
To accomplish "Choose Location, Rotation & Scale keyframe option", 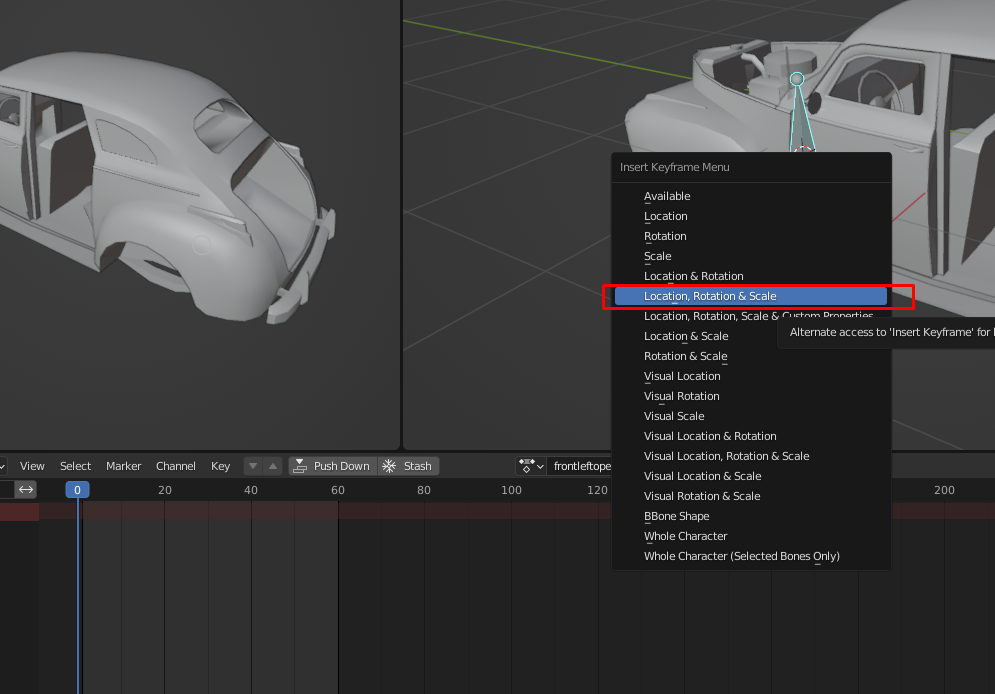I will click(710, 296).
